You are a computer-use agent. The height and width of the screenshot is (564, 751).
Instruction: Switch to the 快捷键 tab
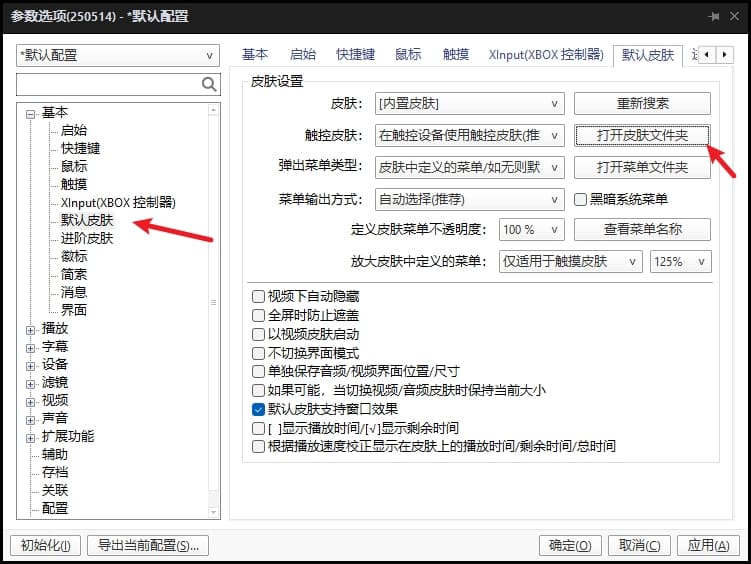[355, 55]
